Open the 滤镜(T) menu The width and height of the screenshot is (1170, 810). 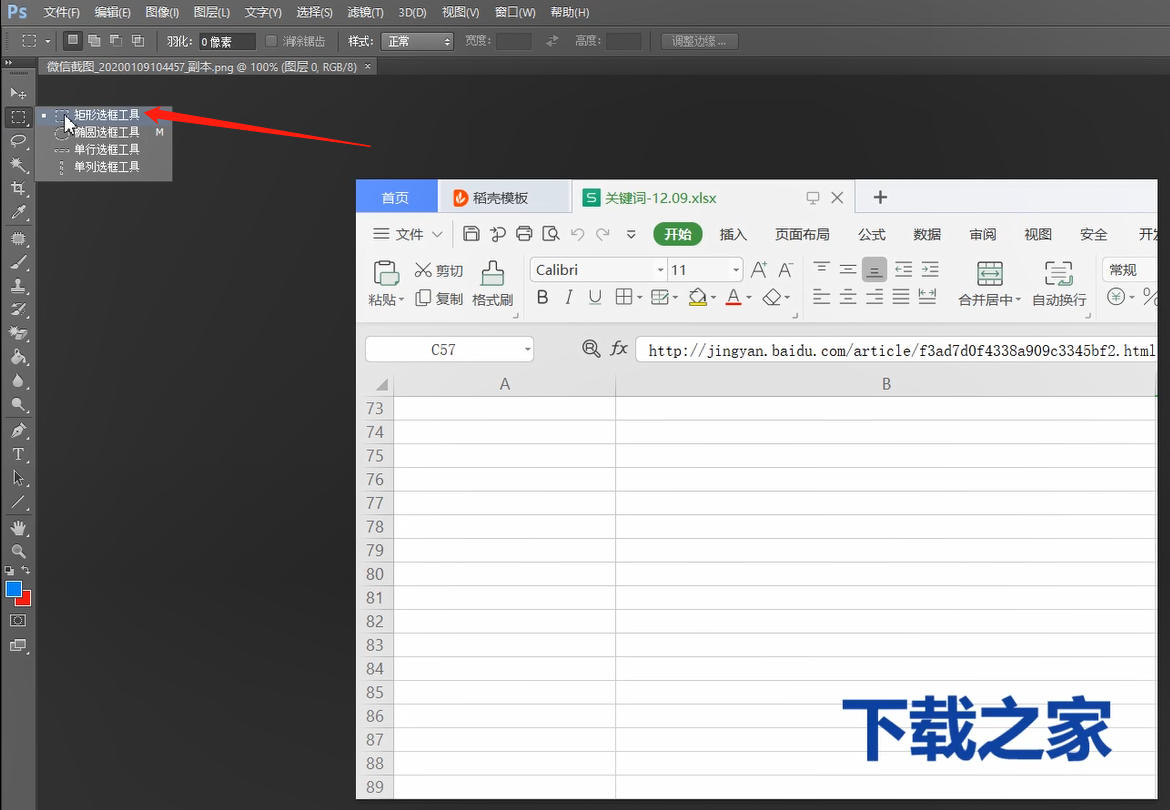pos(363,12)
